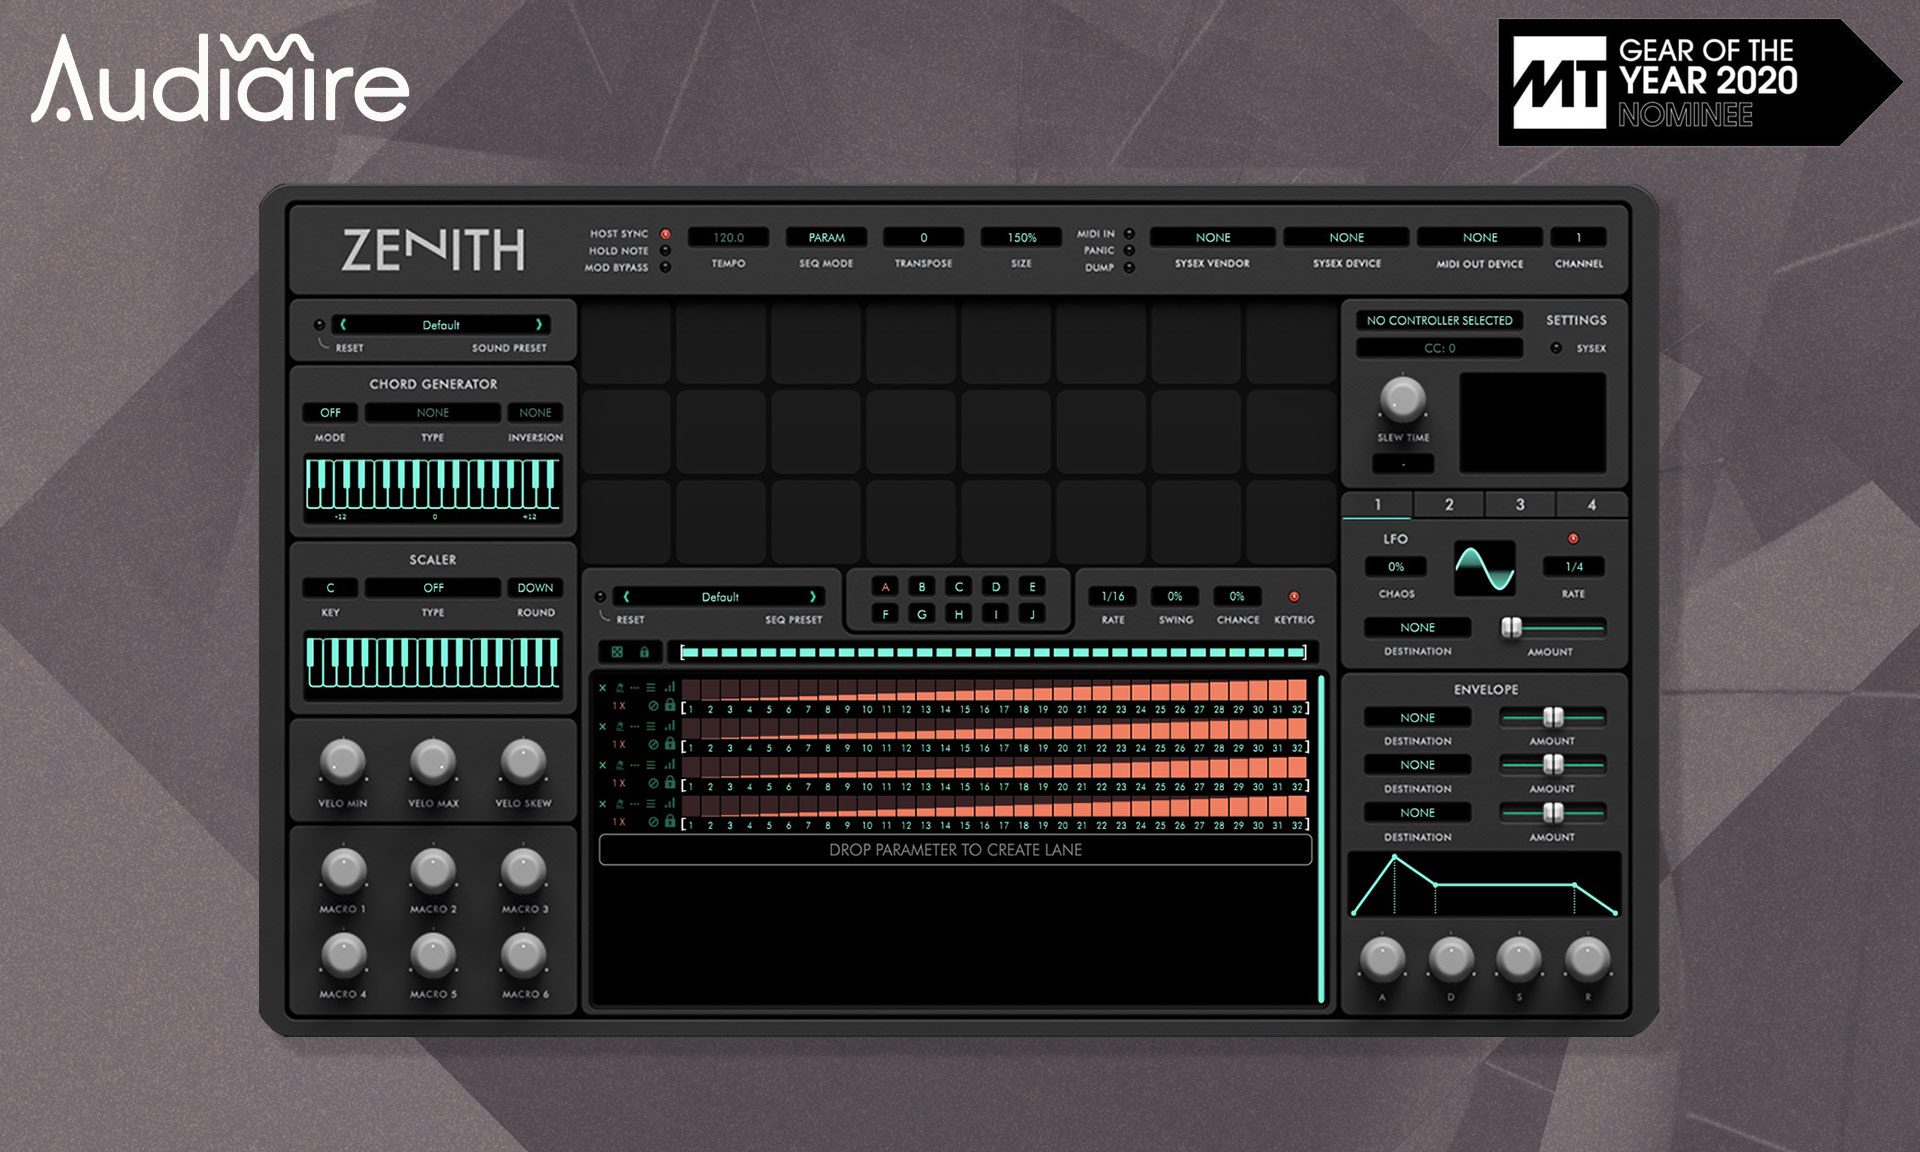Open the MIDI Out Device dropdown
The width and height of the screenshot is (1920, 1152).
[x=1480, y=238]
